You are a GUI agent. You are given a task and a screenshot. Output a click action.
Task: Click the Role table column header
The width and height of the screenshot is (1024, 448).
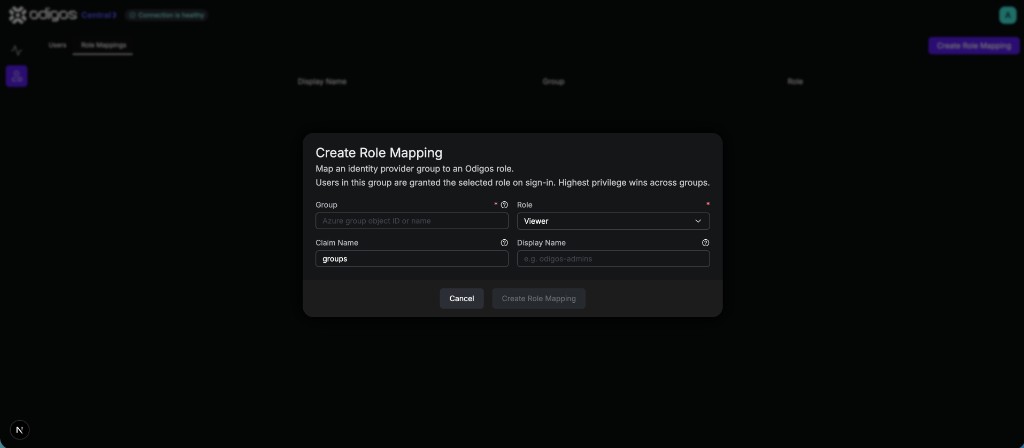coord(795,82)
